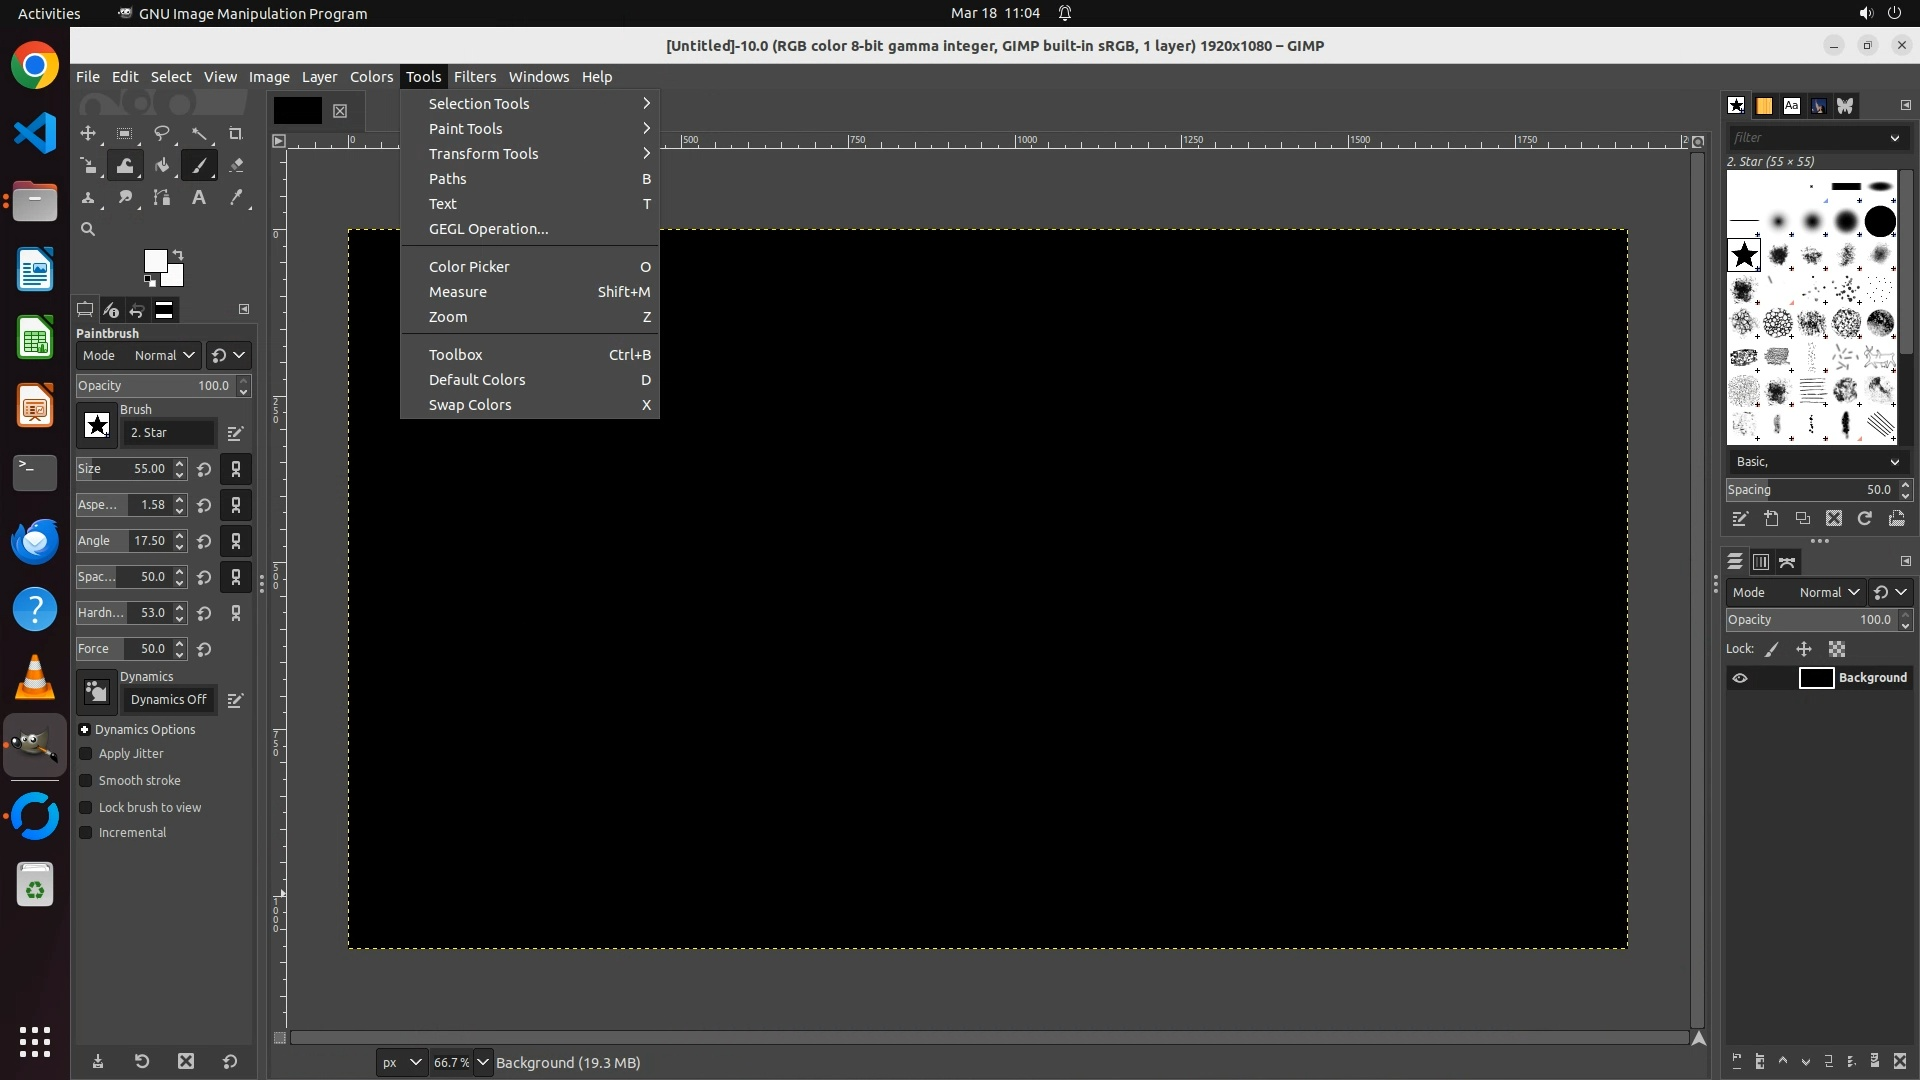
Task: Expand the Dynamics Options section
Action: 85,730
